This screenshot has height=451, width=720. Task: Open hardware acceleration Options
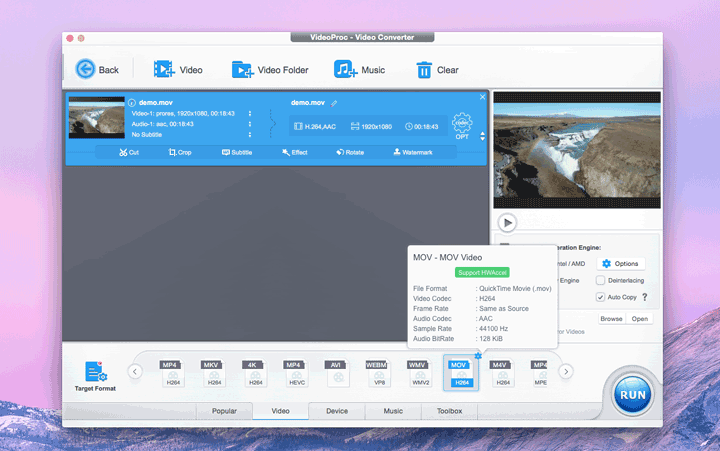point(621,264)
